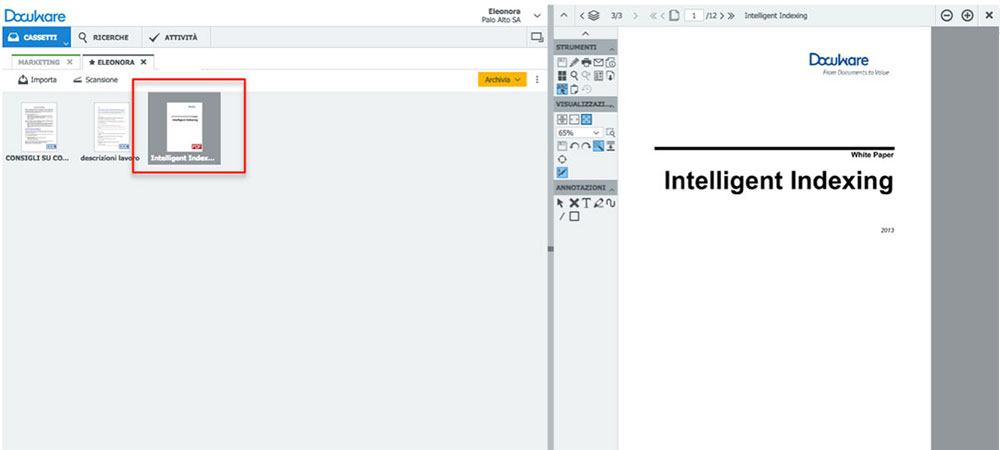Send document by email via the envelope icon
The image size is (1000, 450).
(598, 62)
